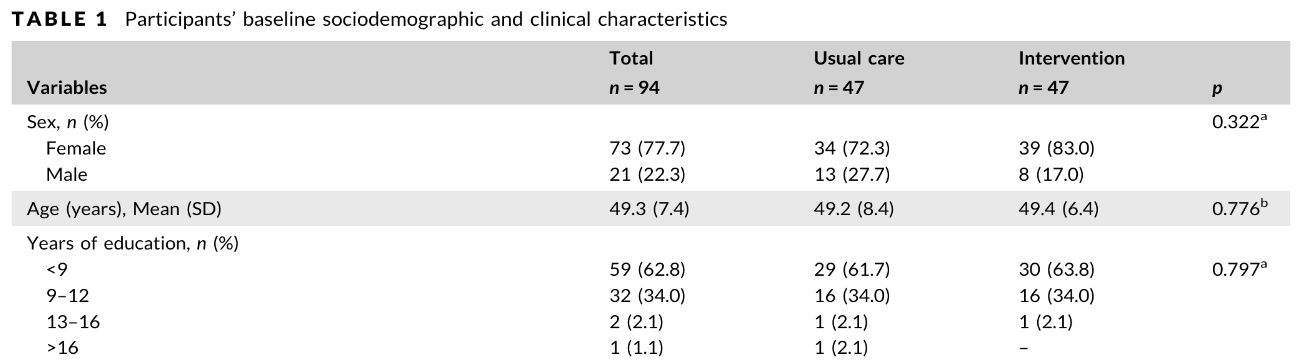
Task: Click the Intervention column header
Action: point(1071,58)
